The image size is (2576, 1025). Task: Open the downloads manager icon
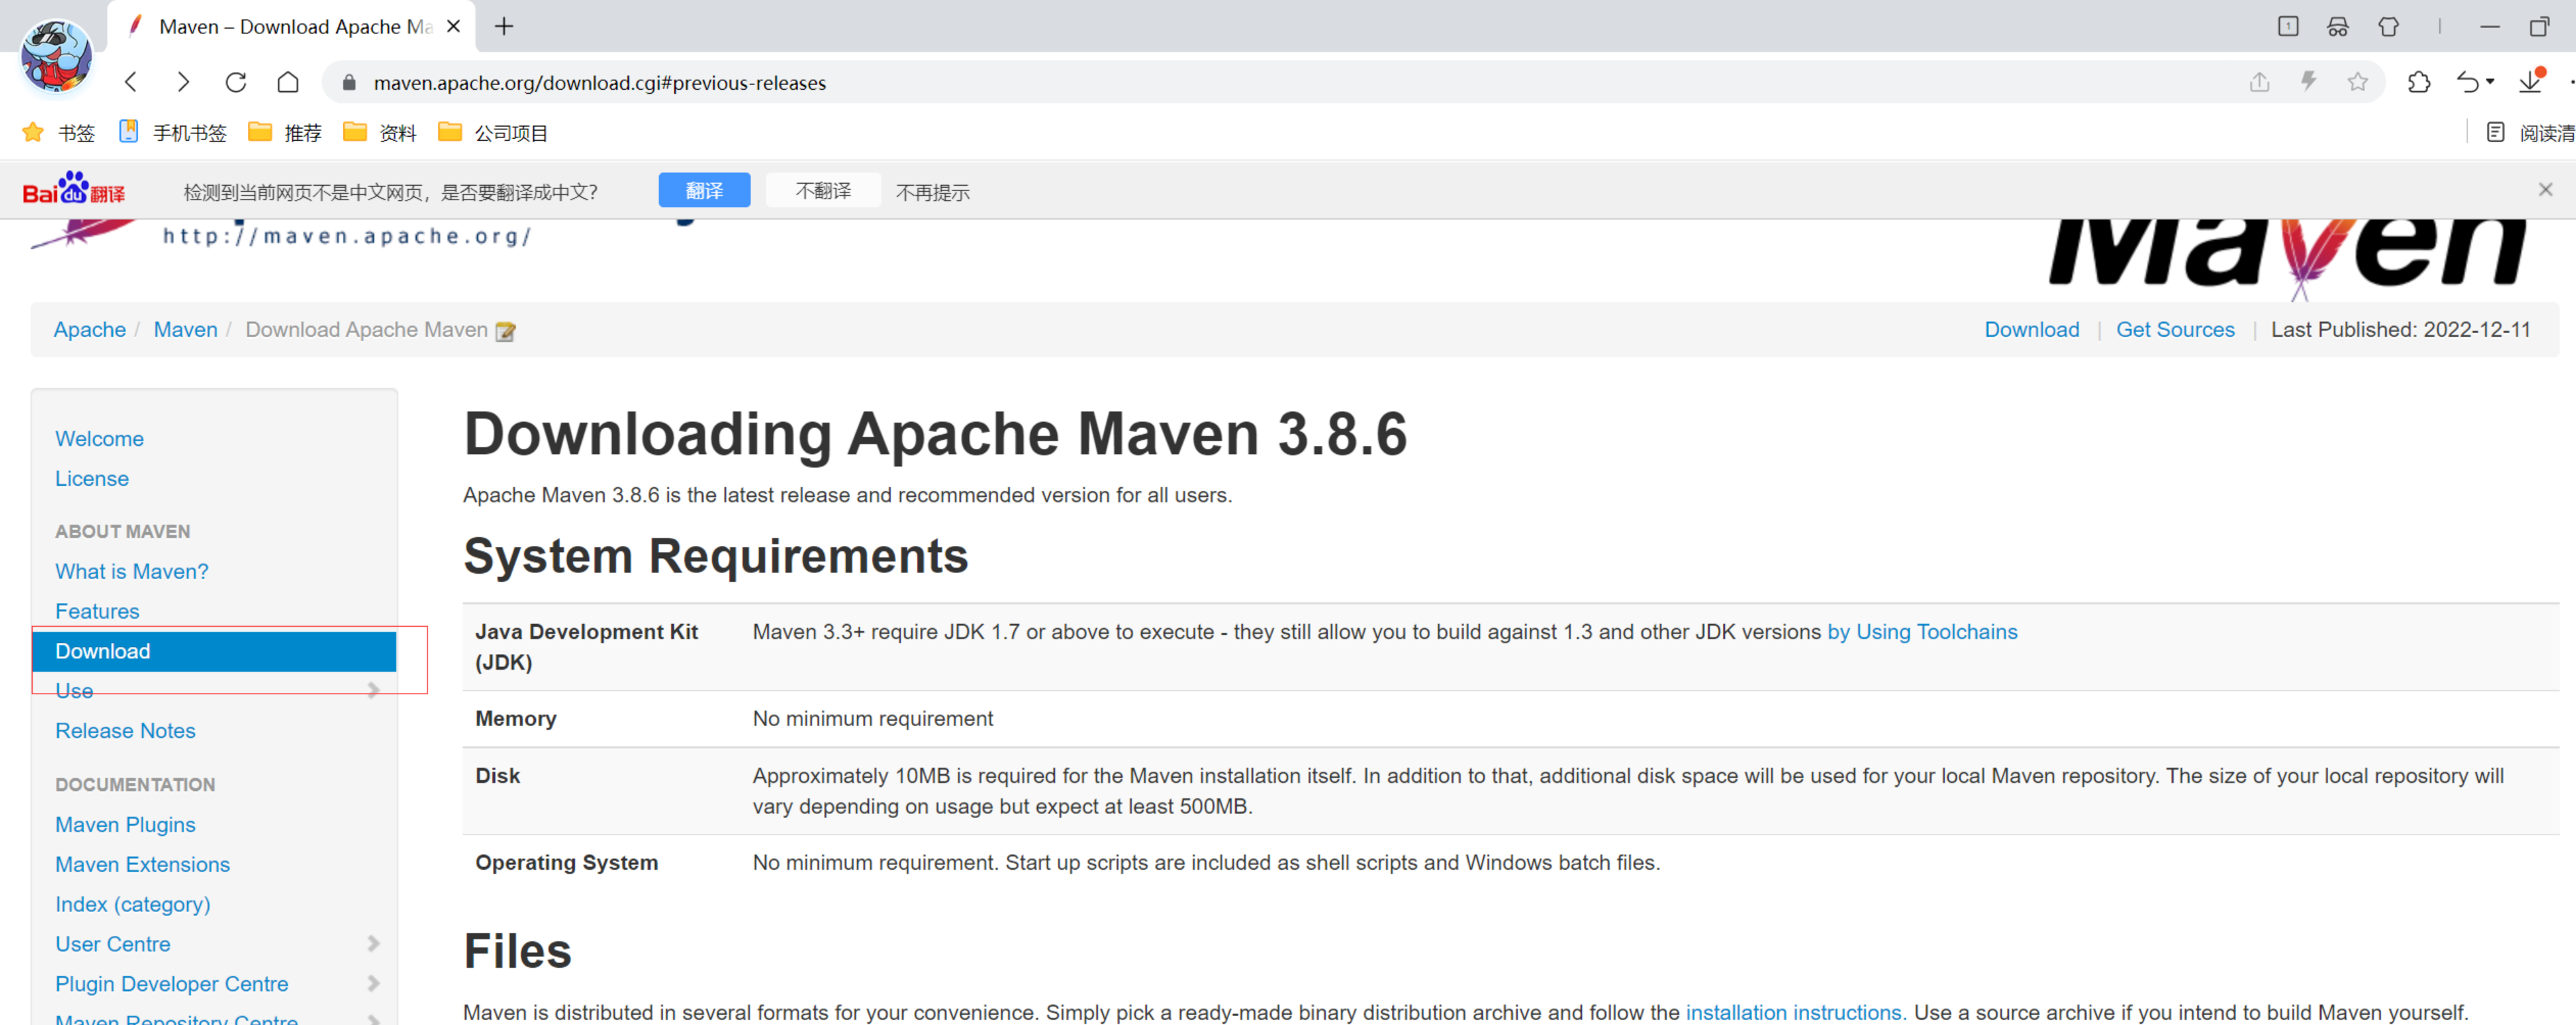tap(2530, 81)
